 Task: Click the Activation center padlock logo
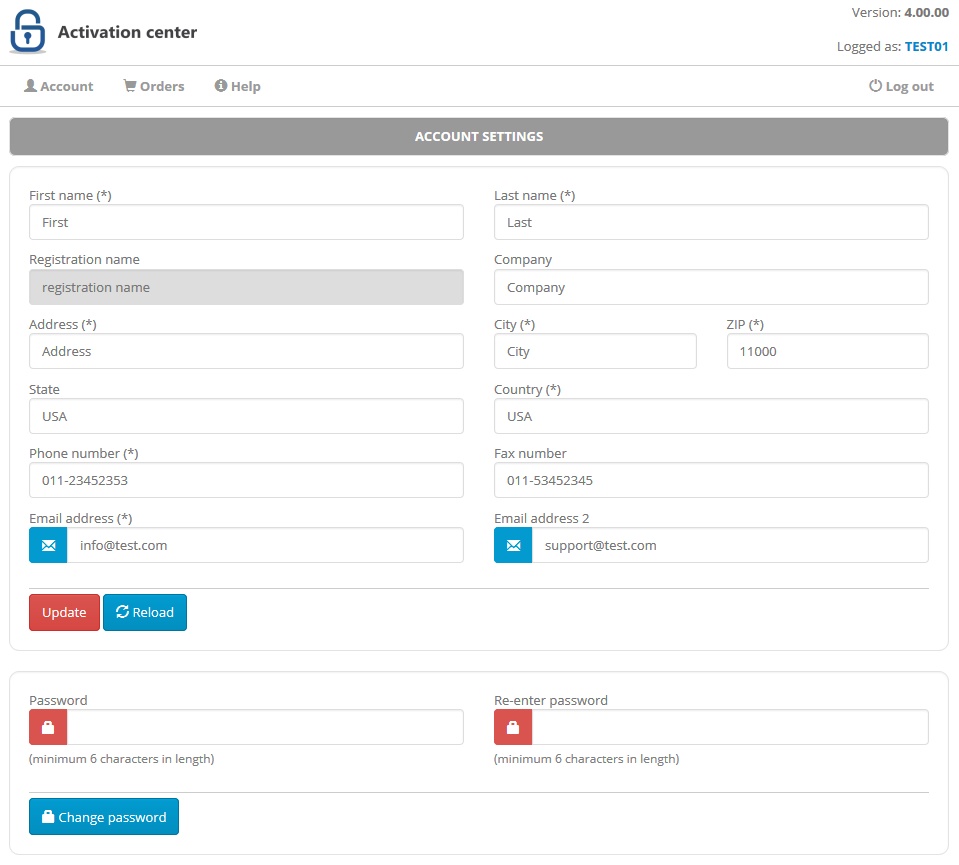tap(28, 31)
